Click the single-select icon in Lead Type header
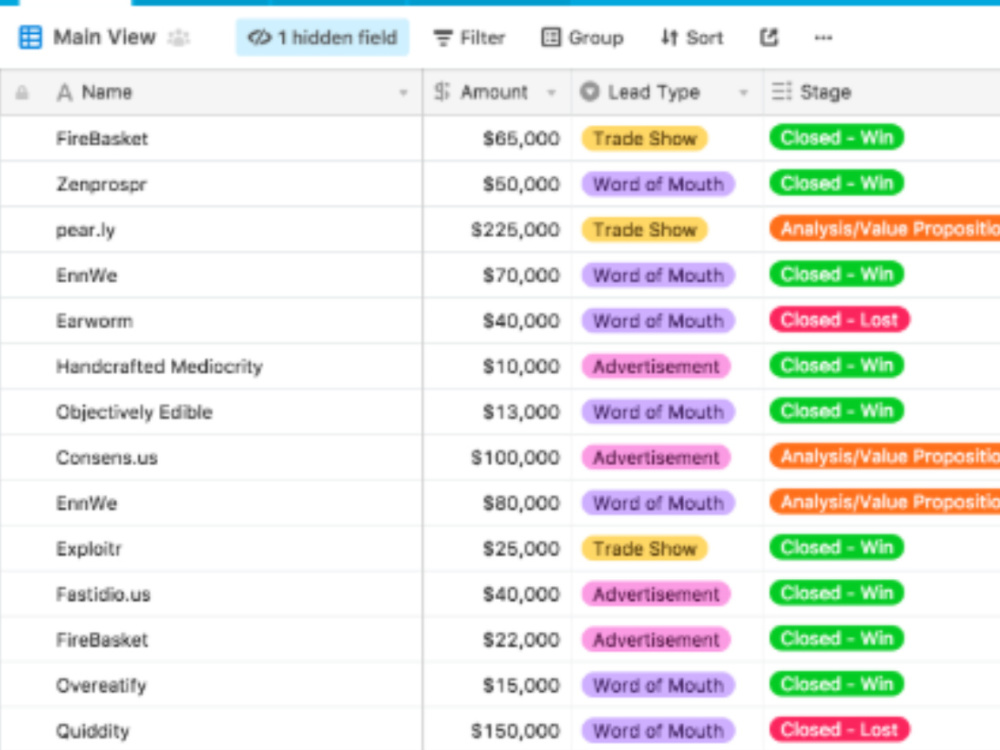Viewport: 1000px width, 750px height. coord(590,92)
